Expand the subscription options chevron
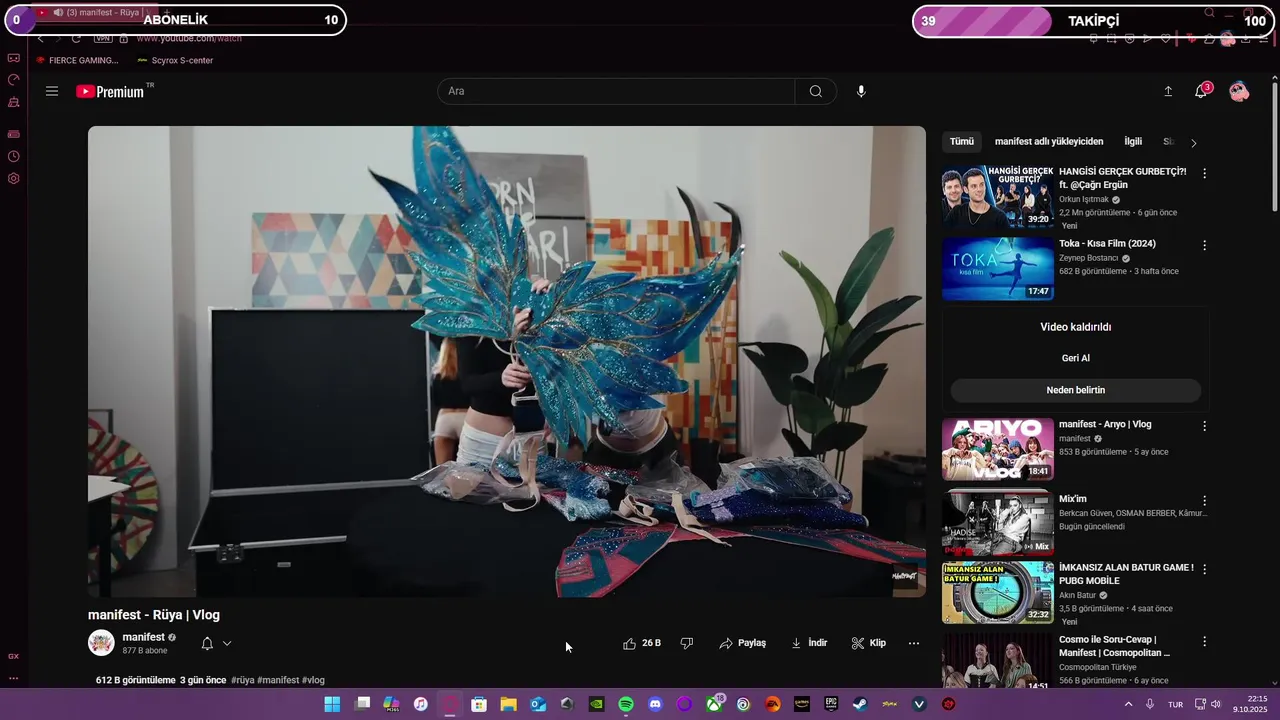 coord(227,643)
